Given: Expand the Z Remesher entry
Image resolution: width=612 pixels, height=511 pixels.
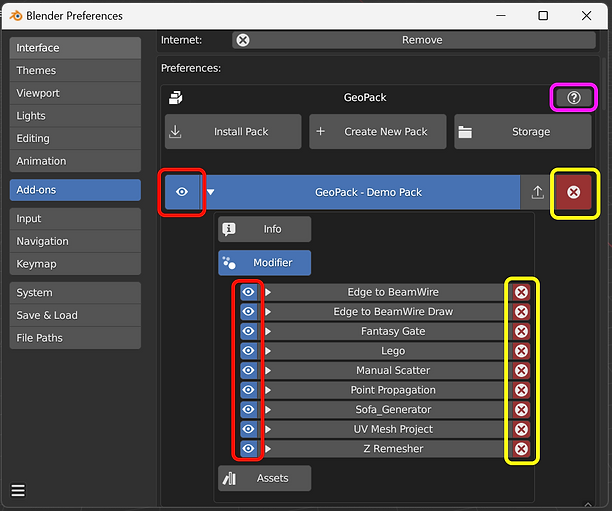Looking at the screenshot, I should coord(268,448).
